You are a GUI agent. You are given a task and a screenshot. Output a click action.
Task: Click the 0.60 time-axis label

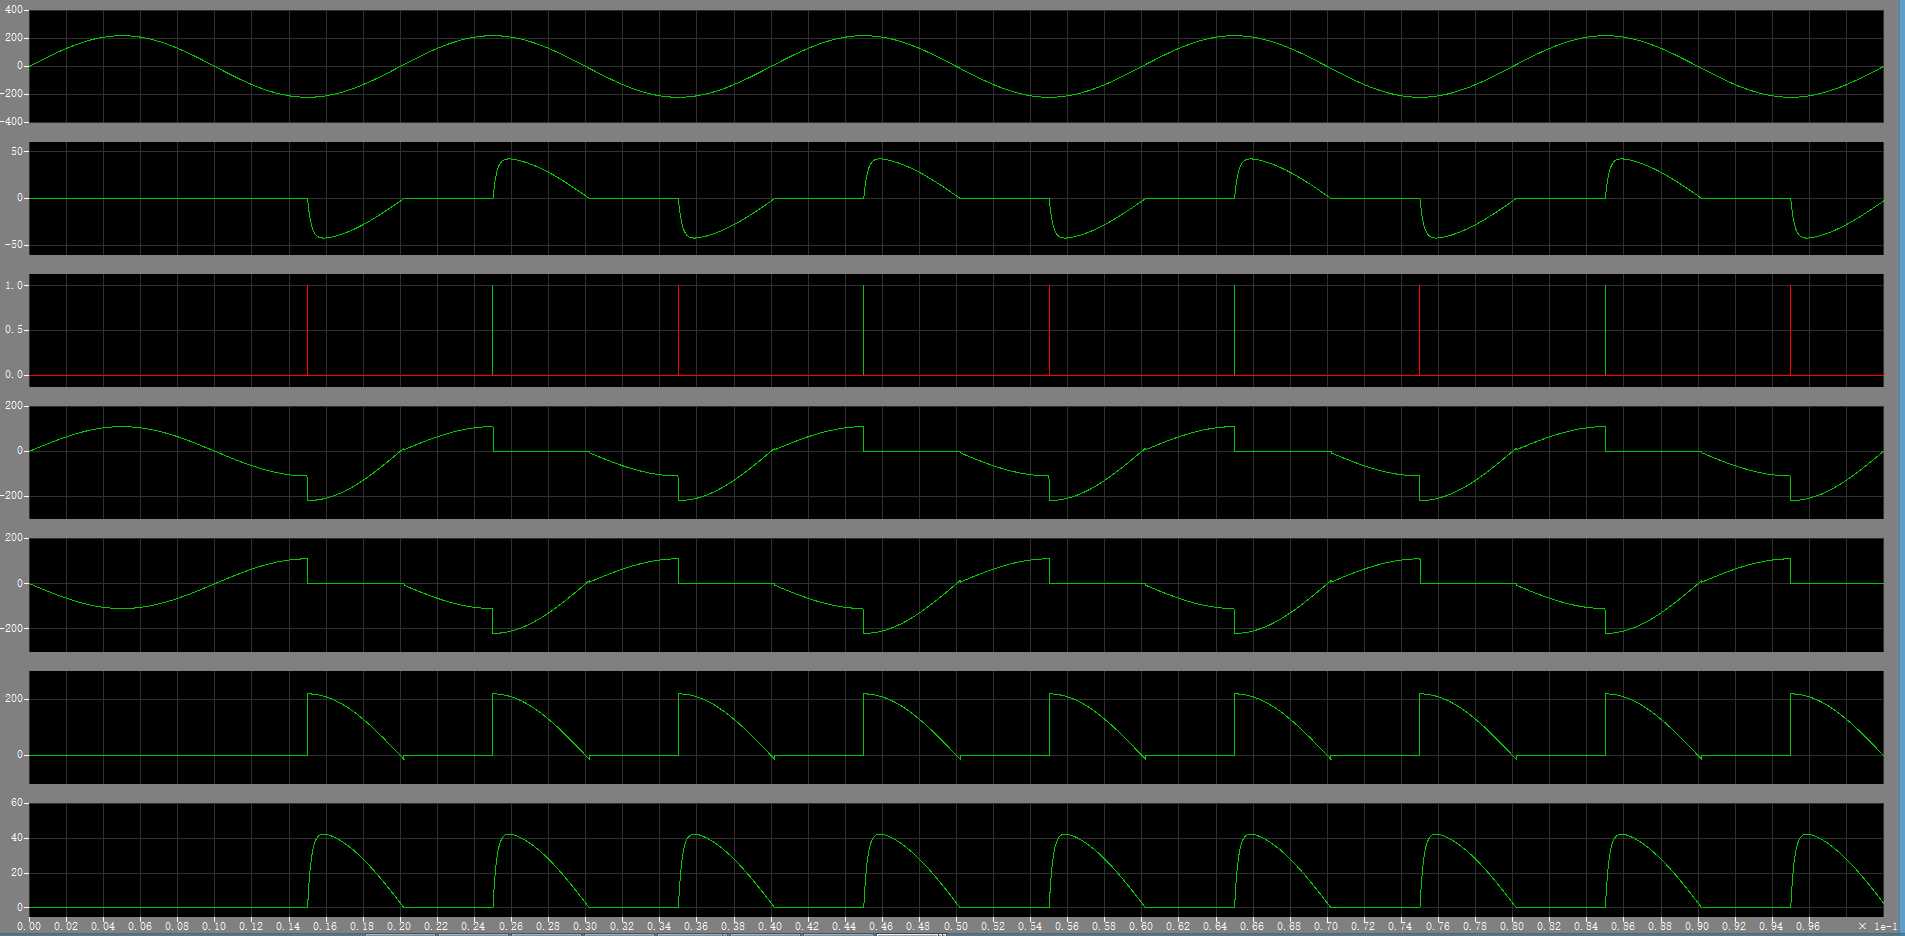click(x=1141, y=926)
